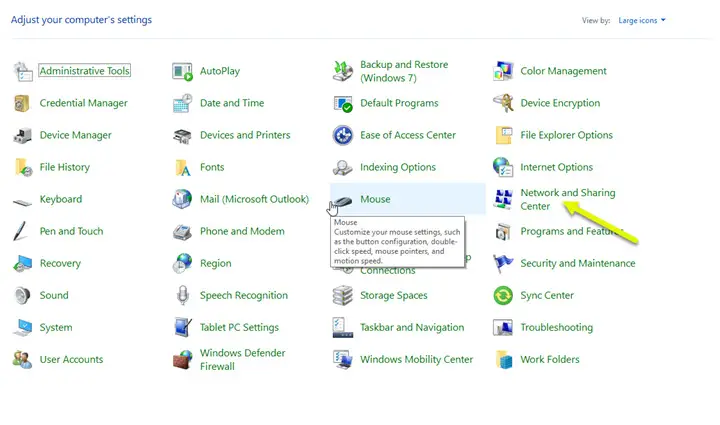Click the Windows Mobility Center link
The height and width of the screenshot is (425, 720).
(416, 360)
